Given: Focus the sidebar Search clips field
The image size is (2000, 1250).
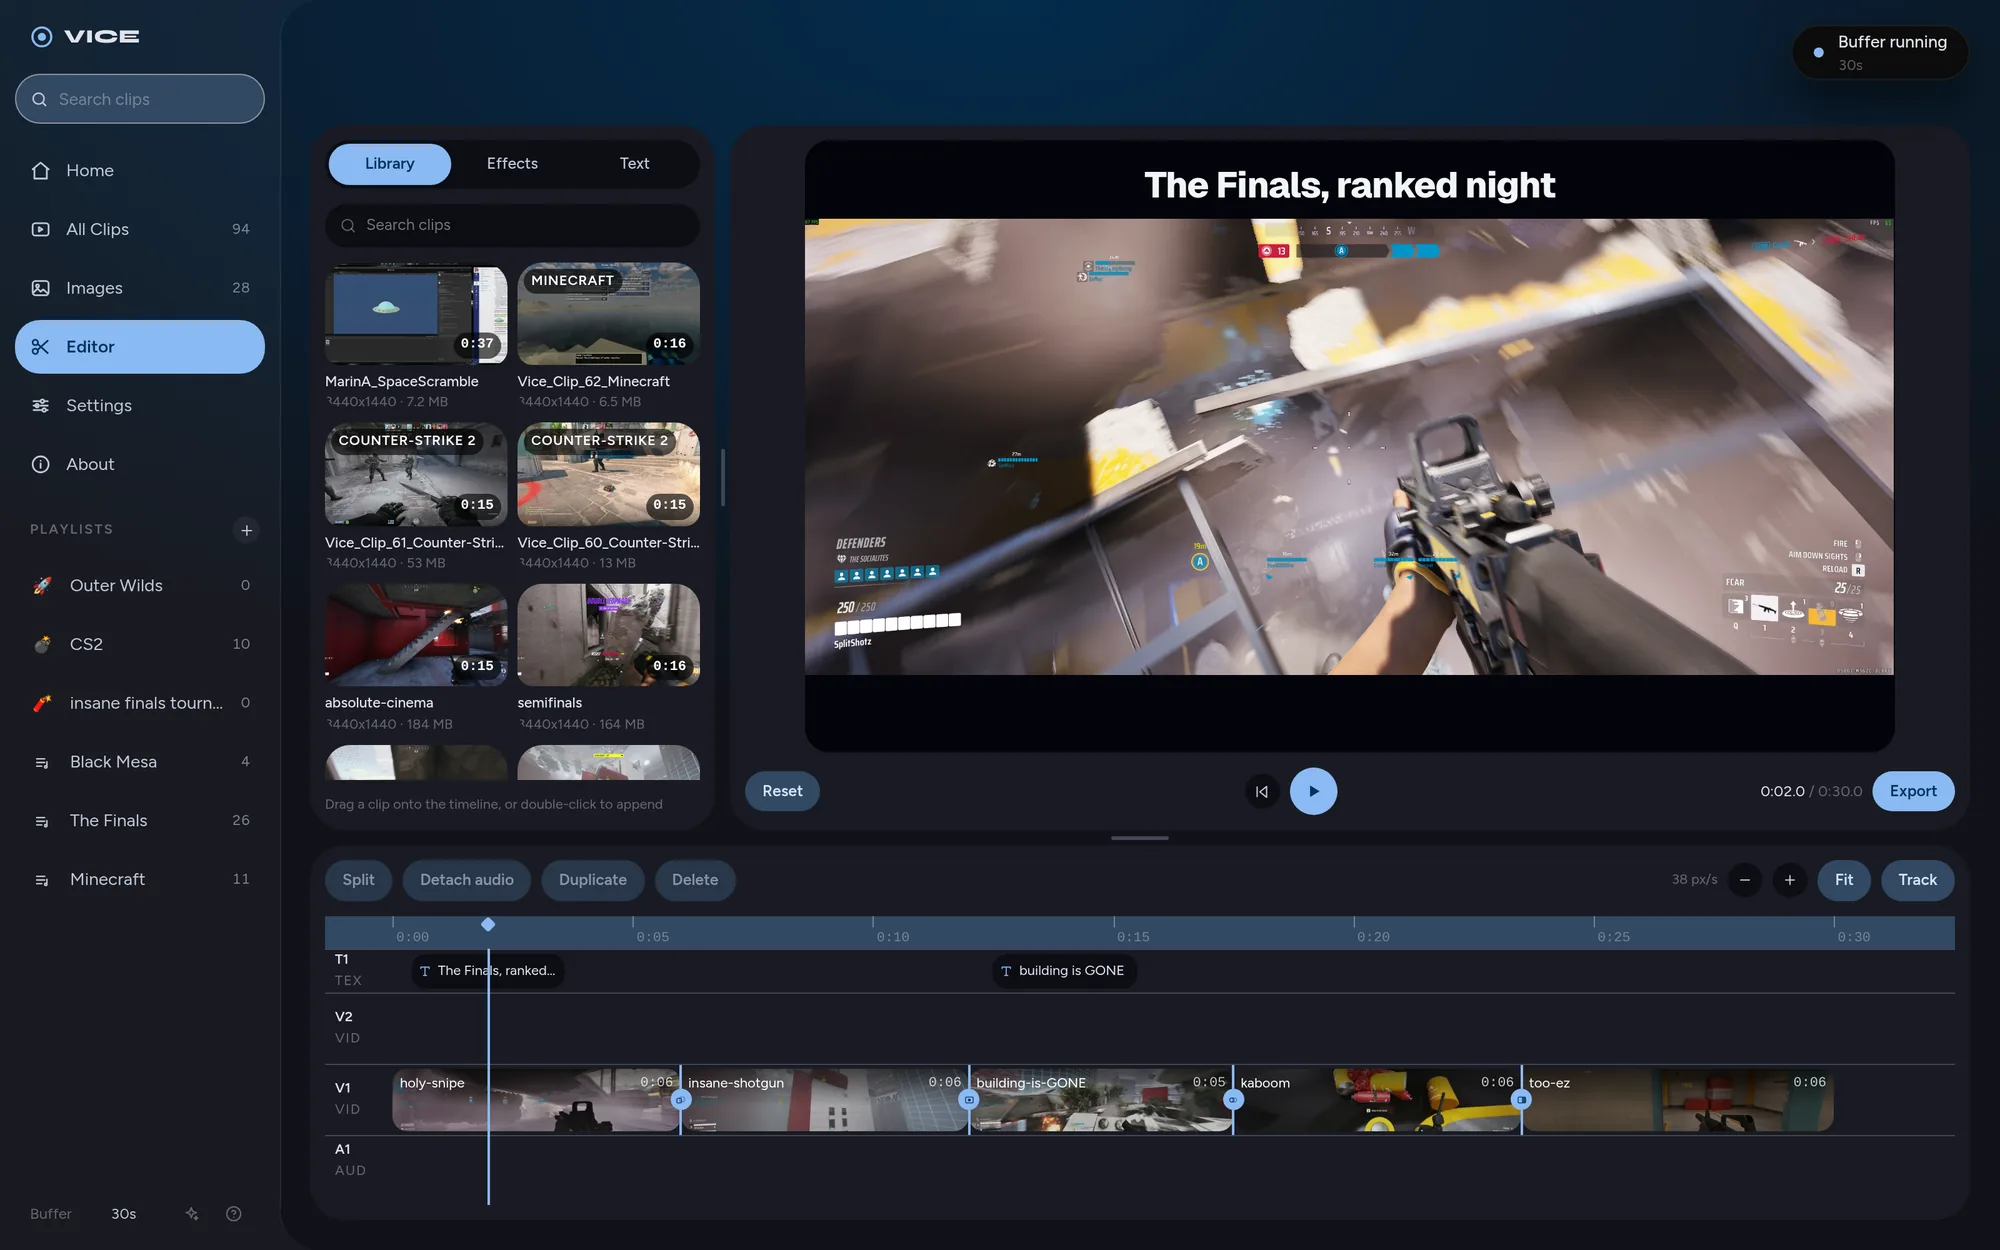Looking at the screenshot, I should (140, 99).
